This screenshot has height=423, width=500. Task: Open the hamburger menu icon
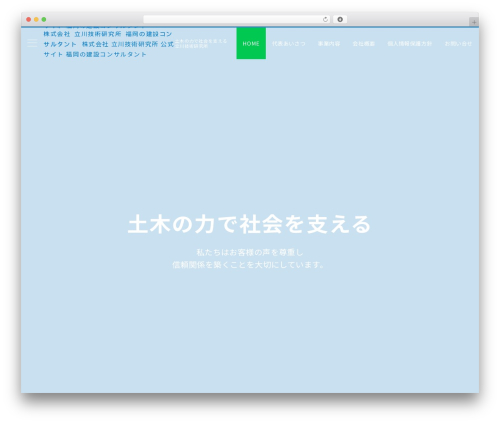point(32,43)
